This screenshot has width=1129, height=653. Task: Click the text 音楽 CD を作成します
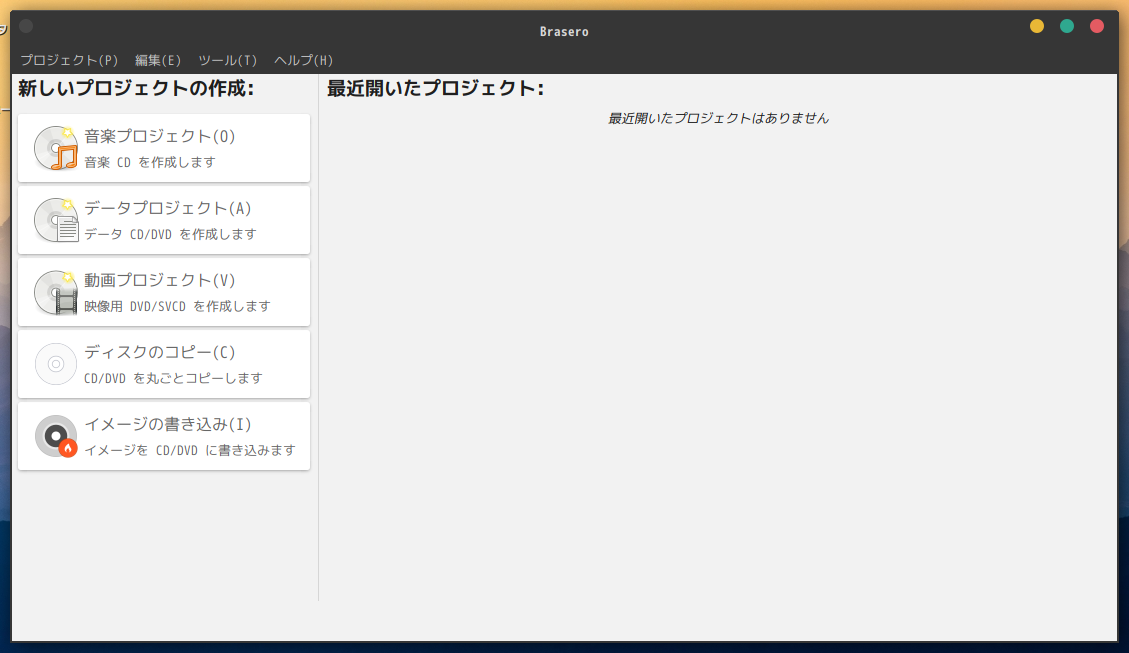[150, 163]
